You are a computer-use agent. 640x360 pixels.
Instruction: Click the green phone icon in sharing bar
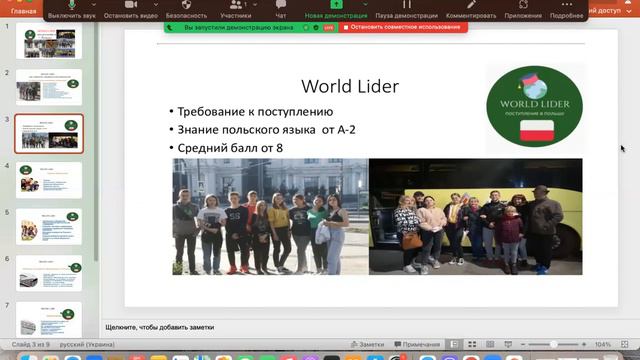point(170,28)
